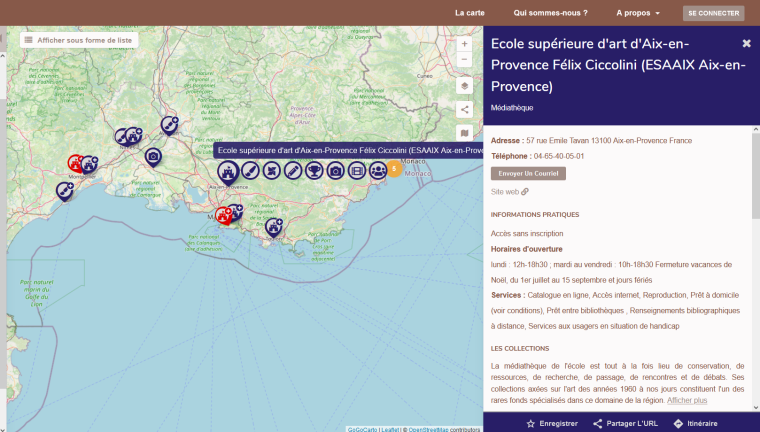Expand the A propos dropdown

coord(638,13)
